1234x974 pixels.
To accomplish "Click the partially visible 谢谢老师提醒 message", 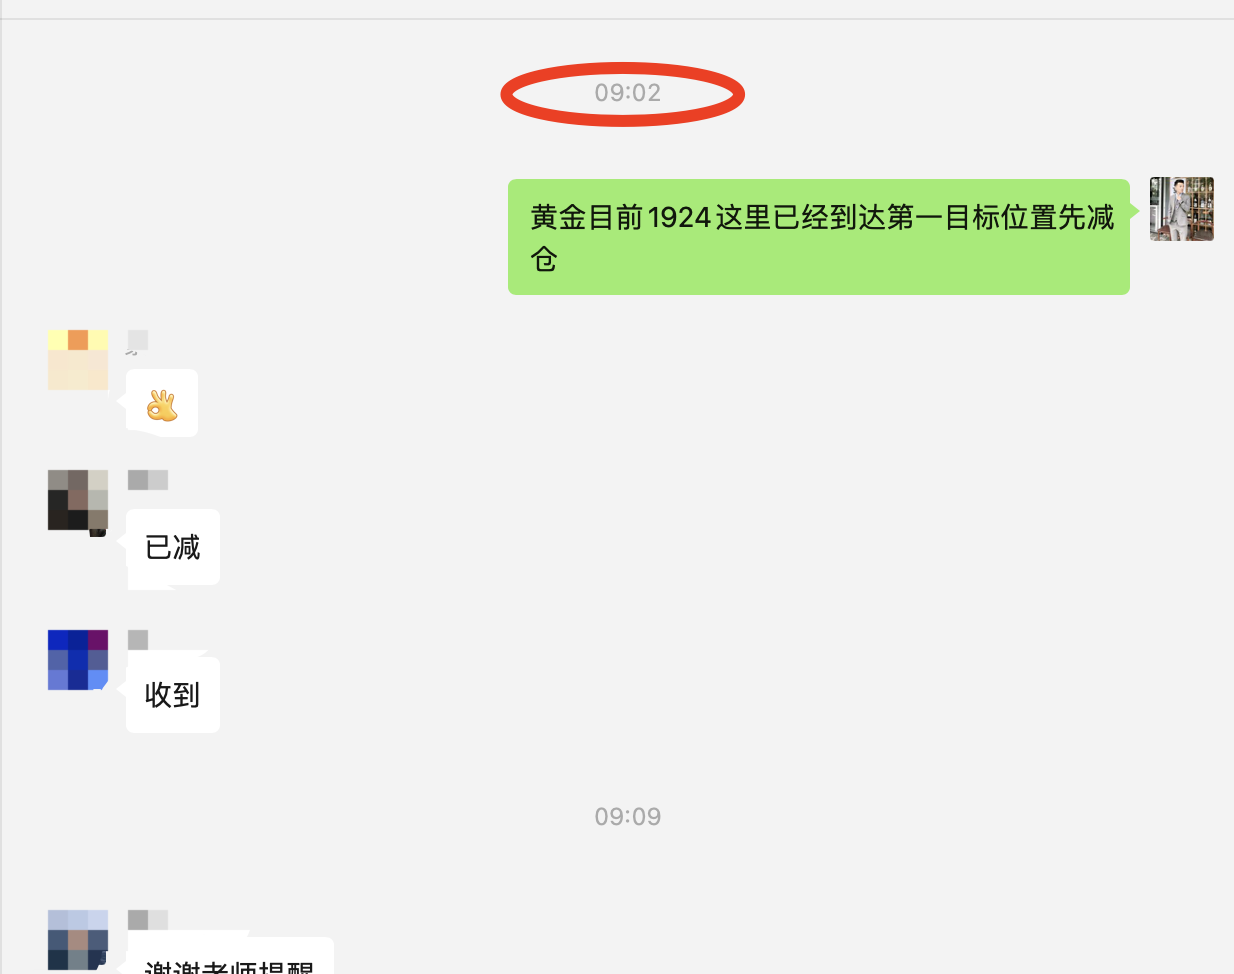I will [230, 957].
